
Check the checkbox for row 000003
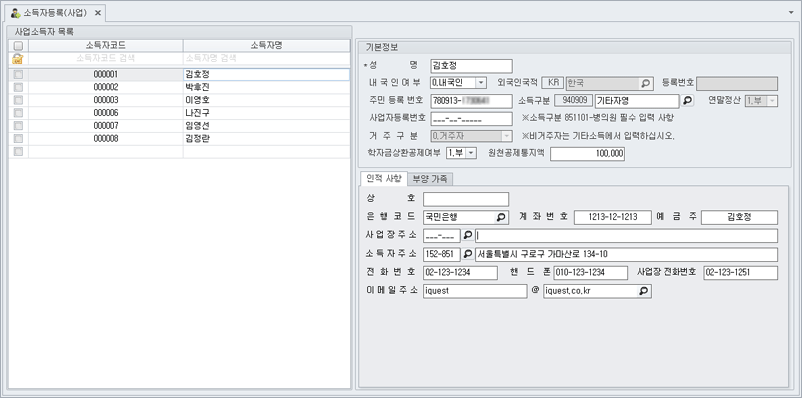[x=18, y=100]
